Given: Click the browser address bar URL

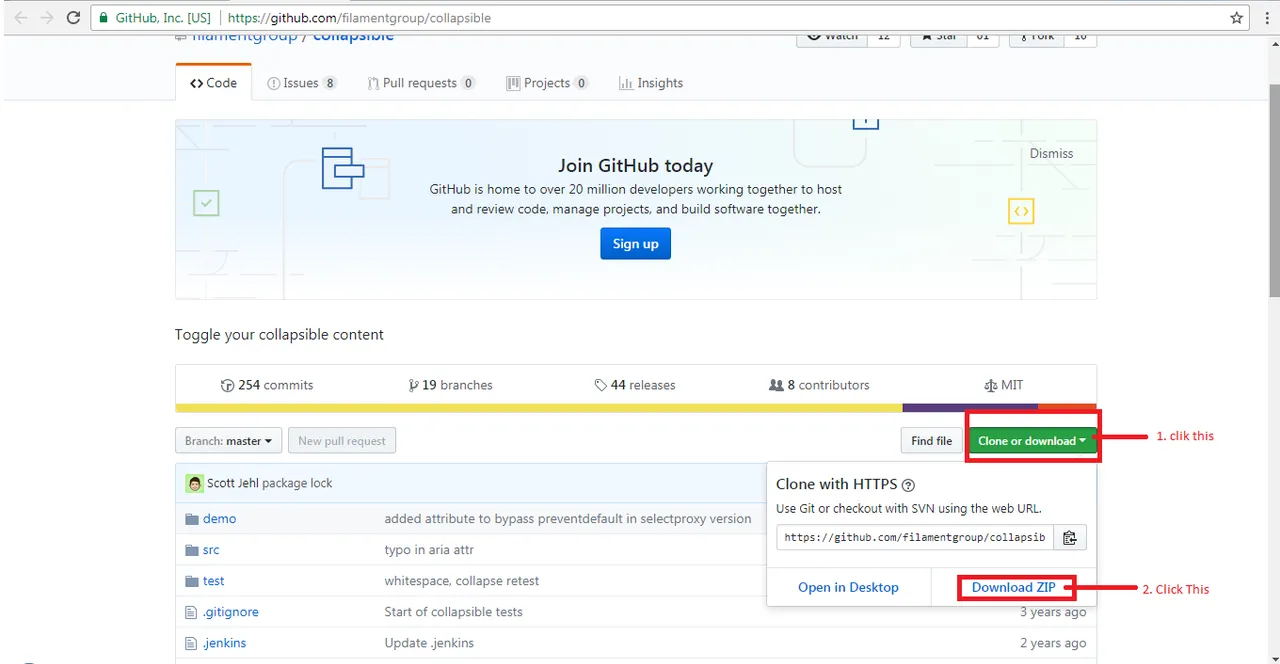Looking at the screenshot, I should (359, 18).
